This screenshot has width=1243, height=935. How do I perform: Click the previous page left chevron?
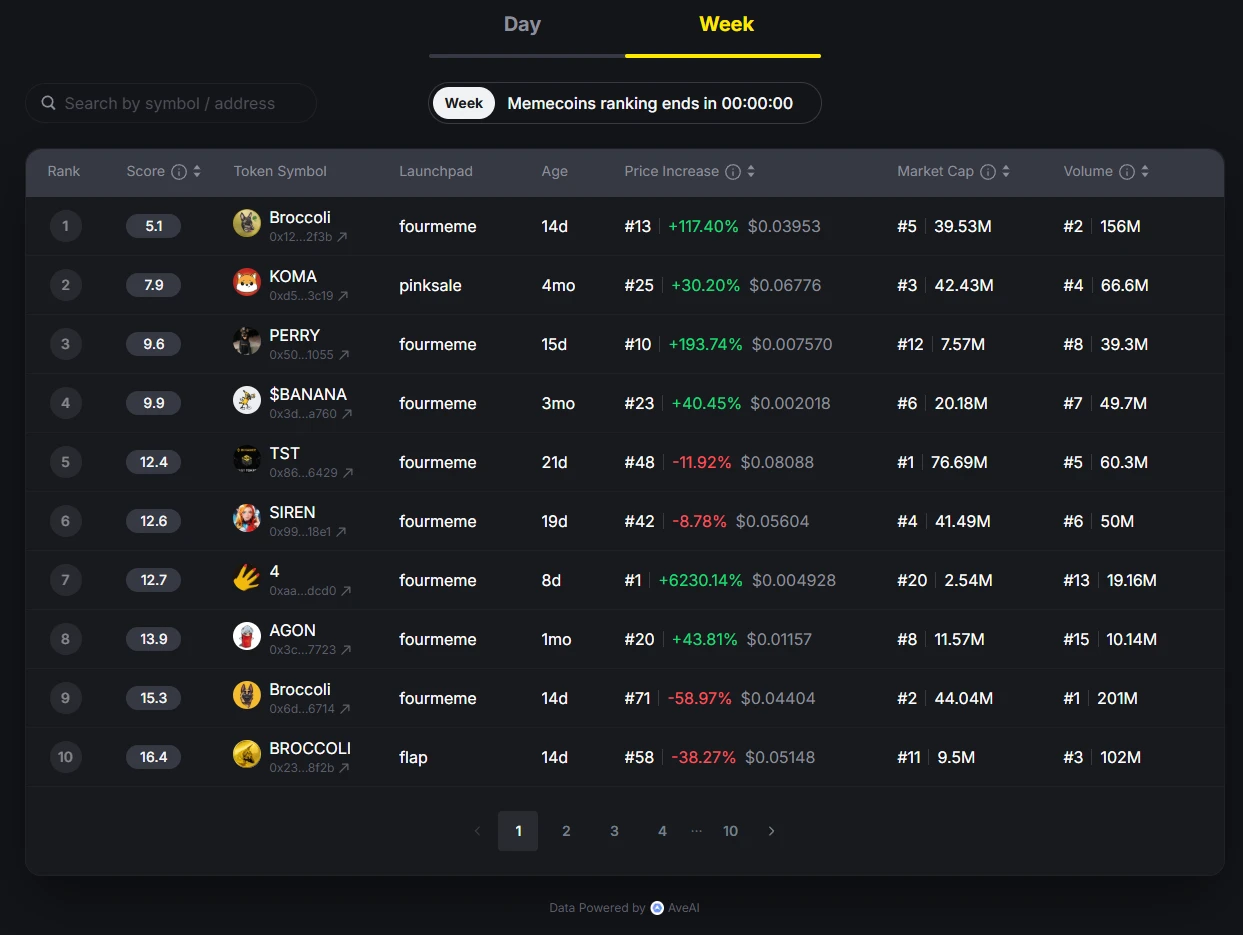(x=477, y=831)
